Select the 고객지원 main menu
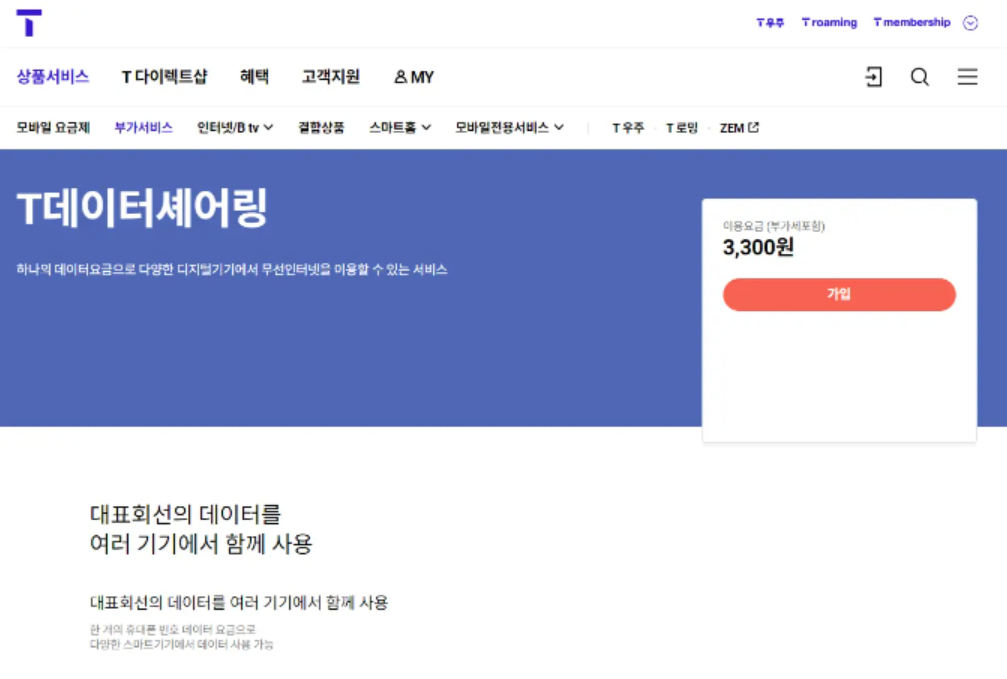This screenshot has width=1007, height=679. [x=331, y=76]
